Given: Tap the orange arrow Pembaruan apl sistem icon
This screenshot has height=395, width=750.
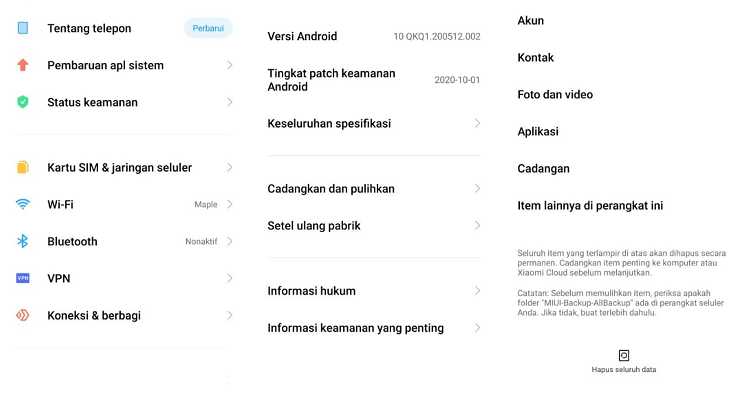Looking at the screenshot, I should [22, 65].
